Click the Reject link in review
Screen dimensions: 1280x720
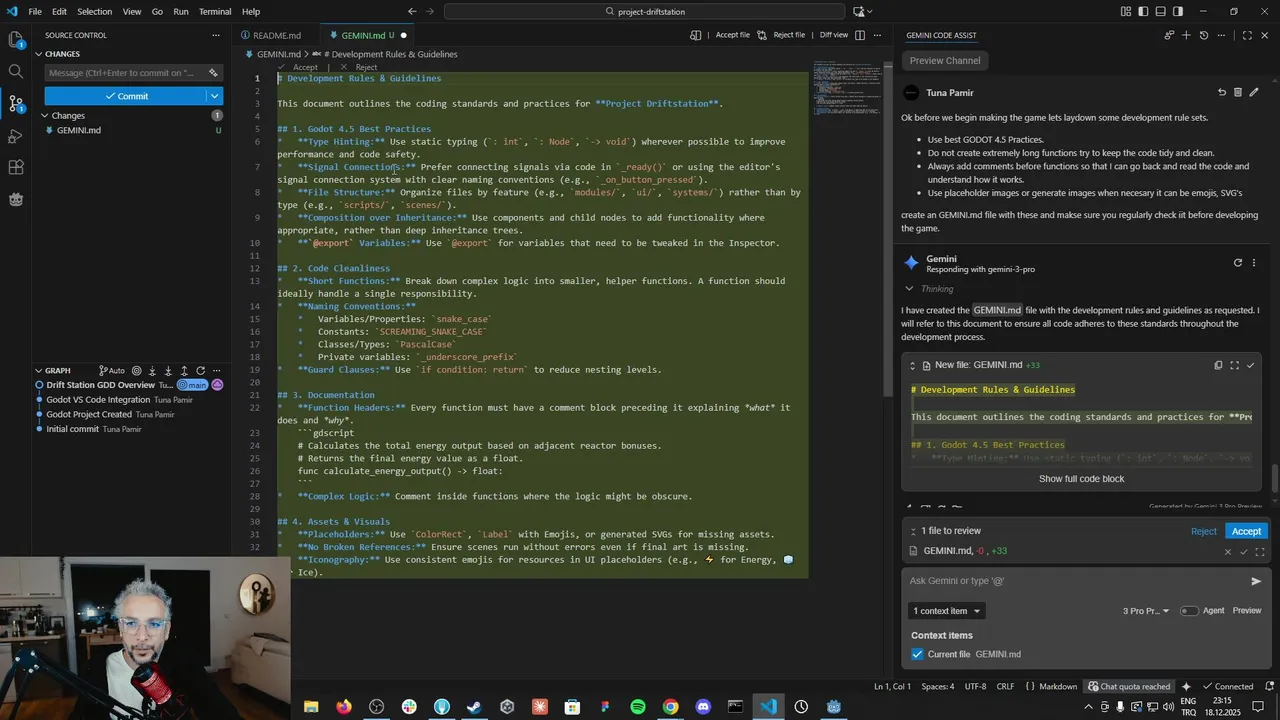[1204, 531]
